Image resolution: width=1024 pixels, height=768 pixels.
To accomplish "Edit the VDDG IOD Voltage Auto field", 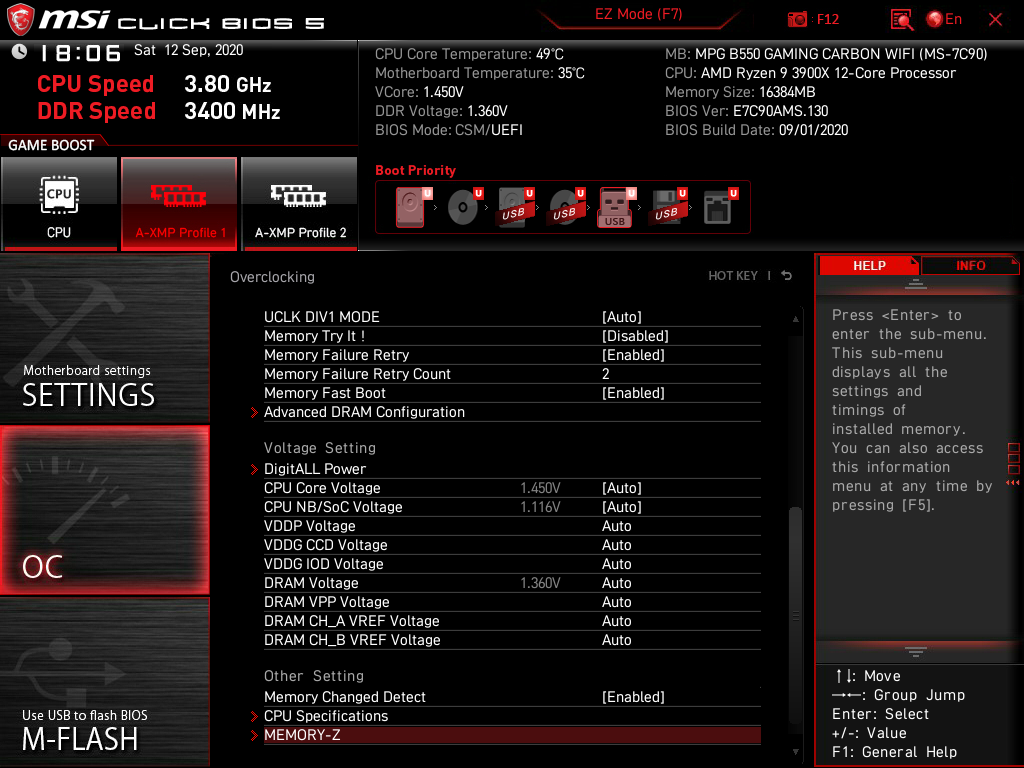I will tap(616, 564).
